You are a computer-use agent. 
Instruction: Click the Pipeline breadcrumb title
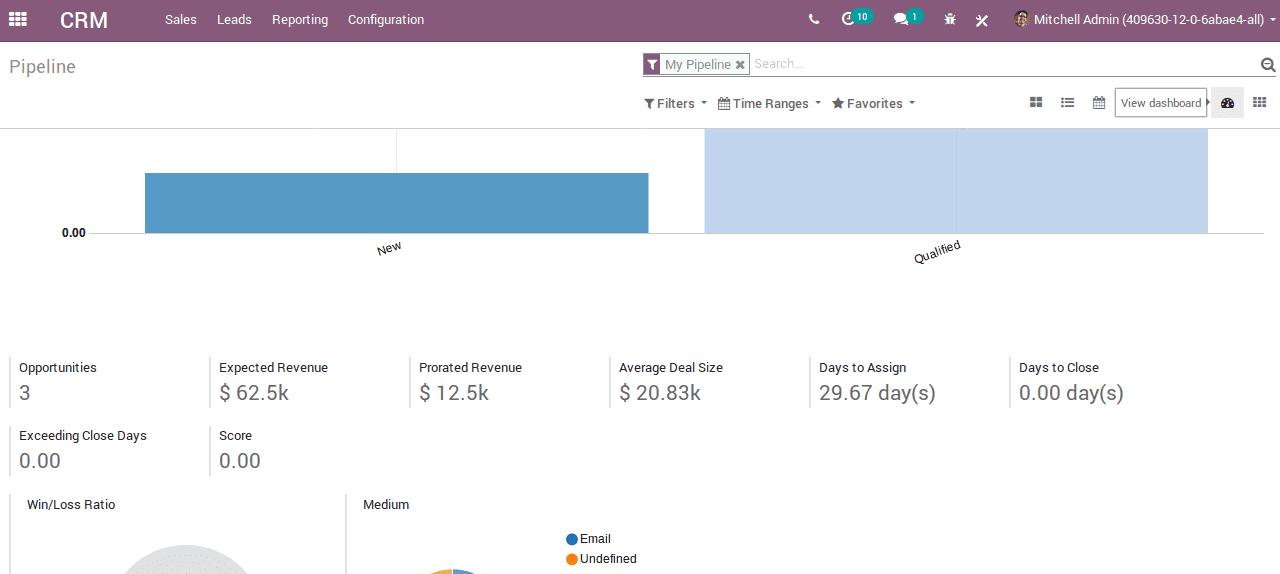(x=42, y=67)
